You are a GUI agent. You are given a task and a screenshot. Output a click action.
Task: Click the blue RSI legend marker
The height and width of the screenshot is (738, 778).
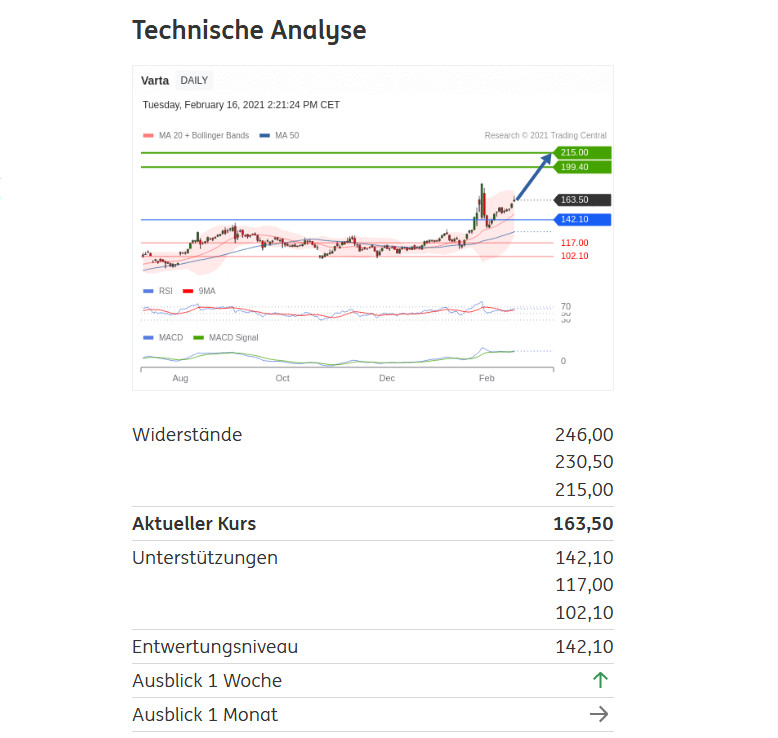tap(148, 291)
